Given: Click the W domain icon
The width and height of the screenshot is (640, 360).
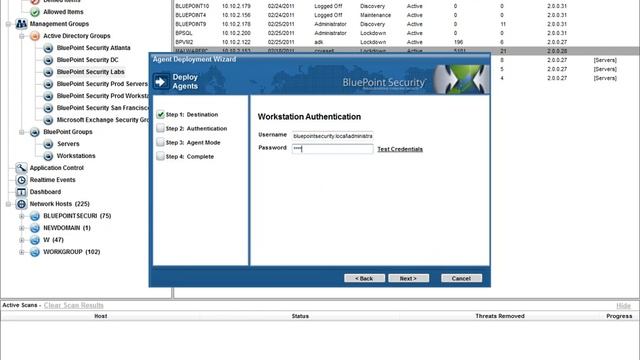Looking at the screenshot, I should 35,240.
